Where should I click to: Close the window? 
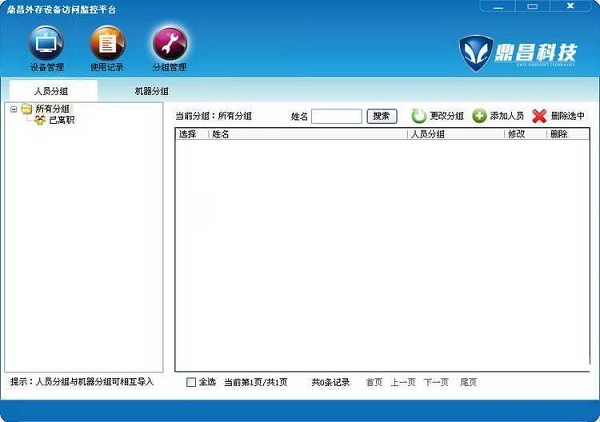(x=570, y=6)
